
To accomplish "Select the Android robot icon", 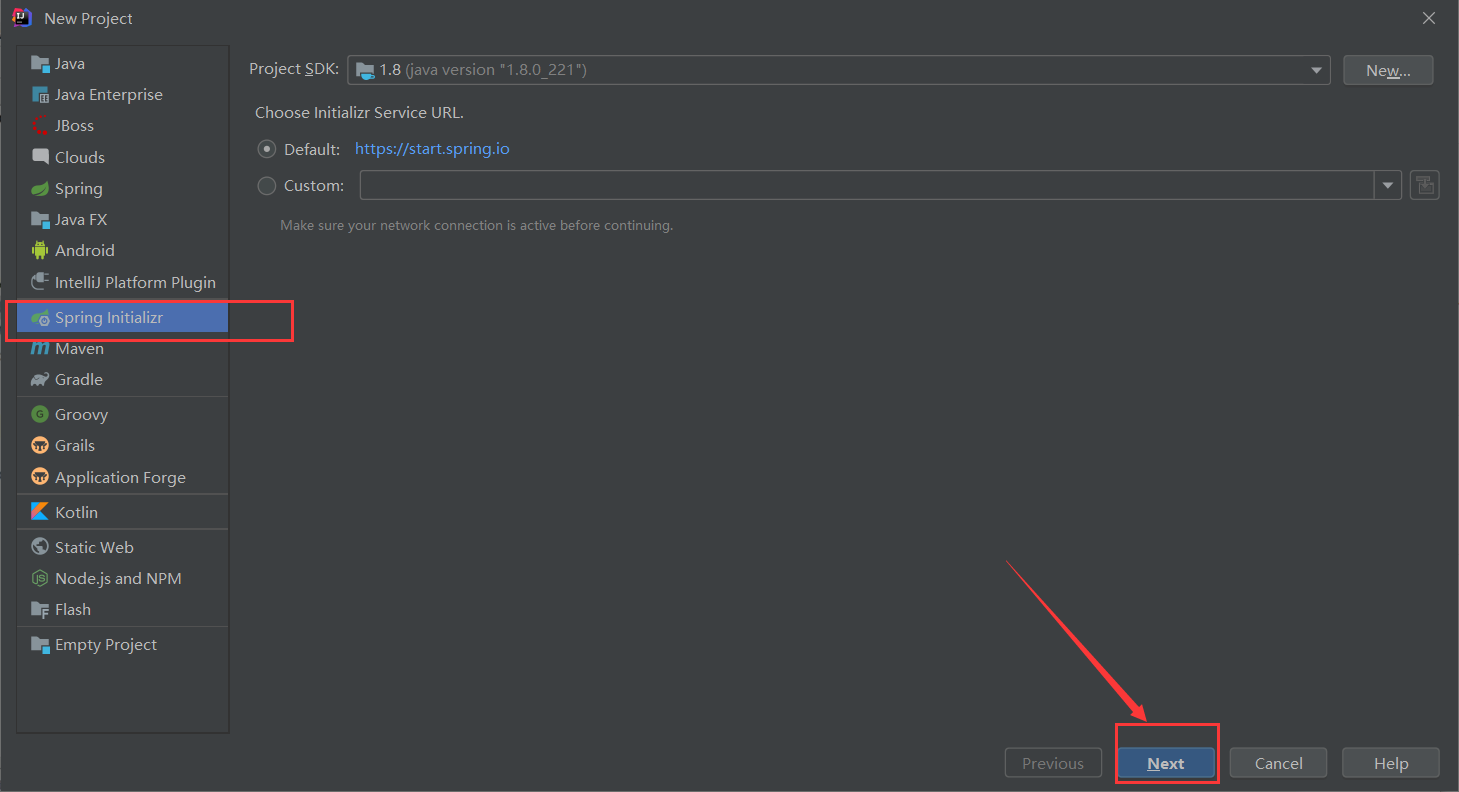I will coord(40,251).
